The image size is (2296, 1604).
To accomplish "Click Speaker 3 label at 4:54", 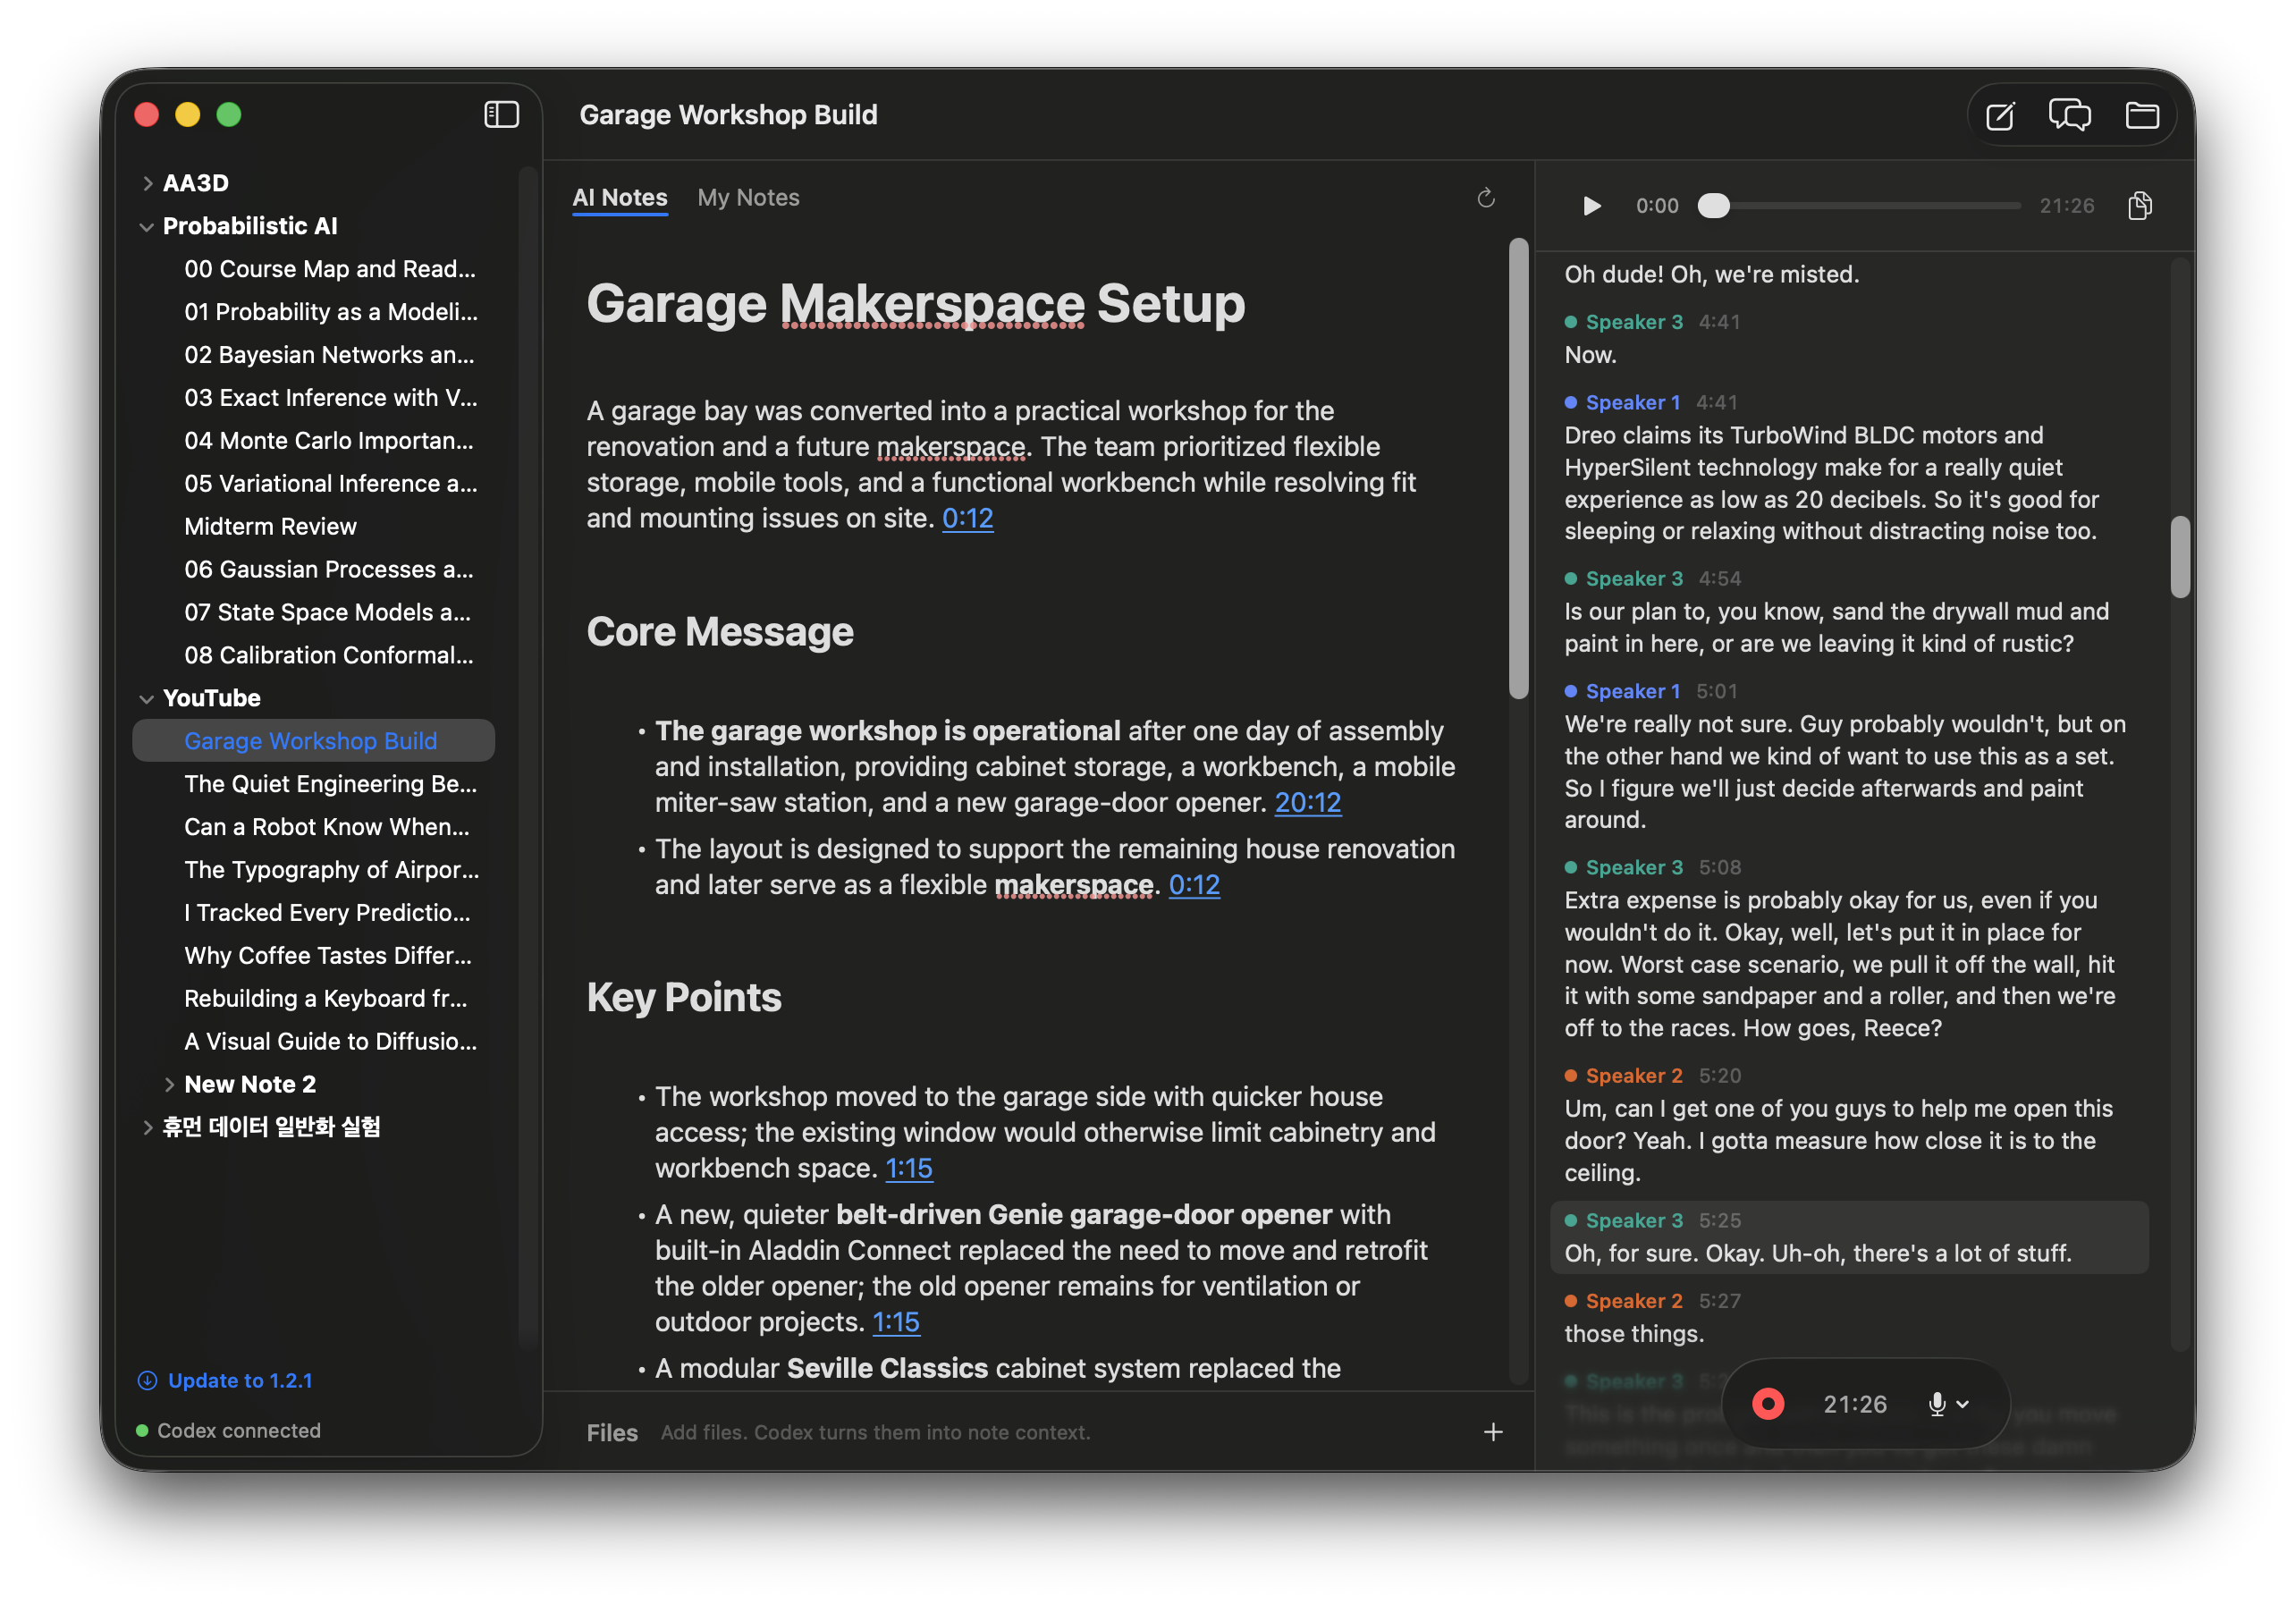I will click(1633, 578).
